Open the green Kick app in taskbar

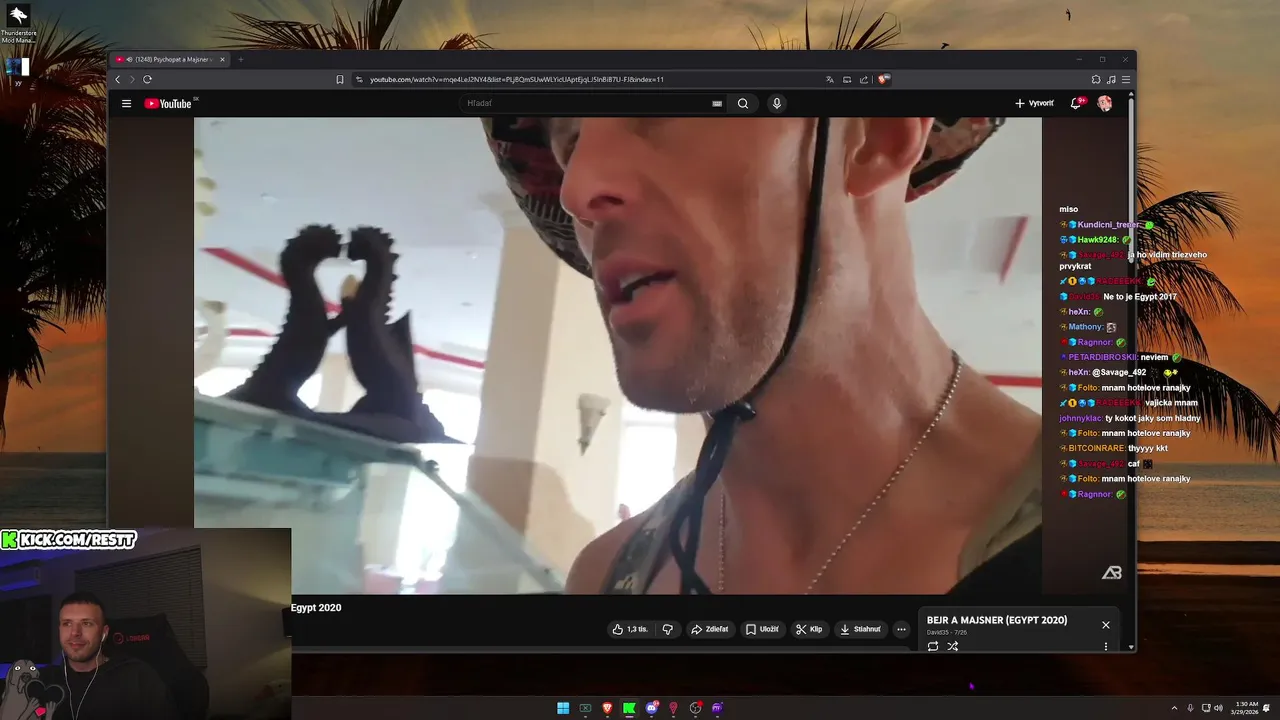(x=629, y=708)
